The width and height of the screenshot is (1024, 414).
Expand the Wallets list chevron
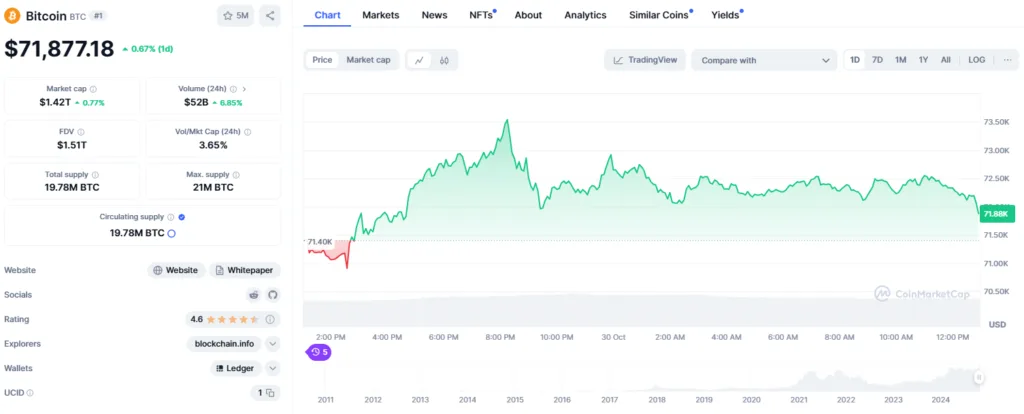point(272,368)
